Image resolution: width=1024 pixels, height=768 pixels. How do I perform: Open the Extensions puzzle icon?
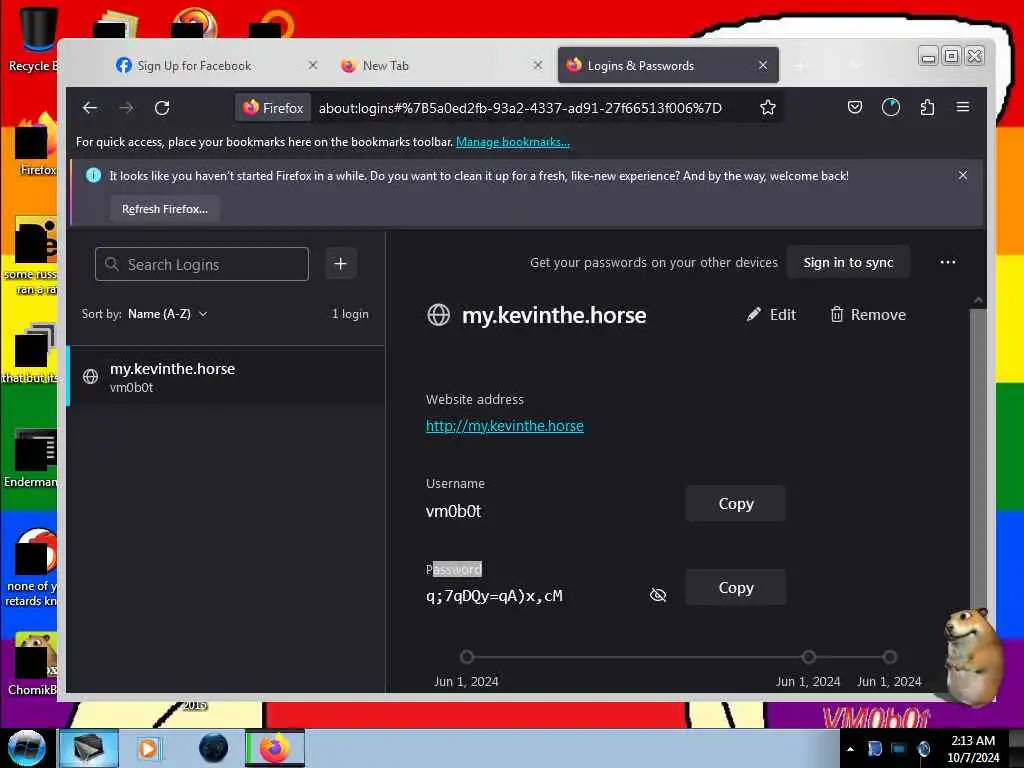point(927,107)
